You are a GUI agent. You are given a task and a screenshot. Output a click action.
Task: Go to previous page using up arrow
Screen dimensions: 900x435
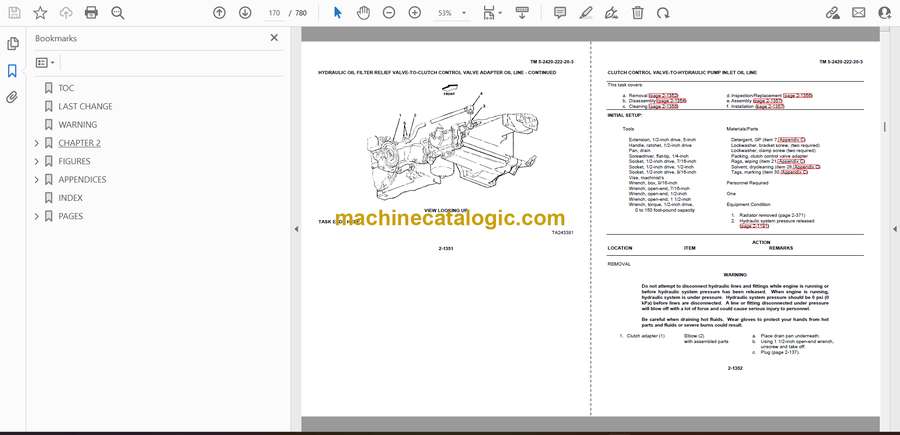[x=220, y=13]
